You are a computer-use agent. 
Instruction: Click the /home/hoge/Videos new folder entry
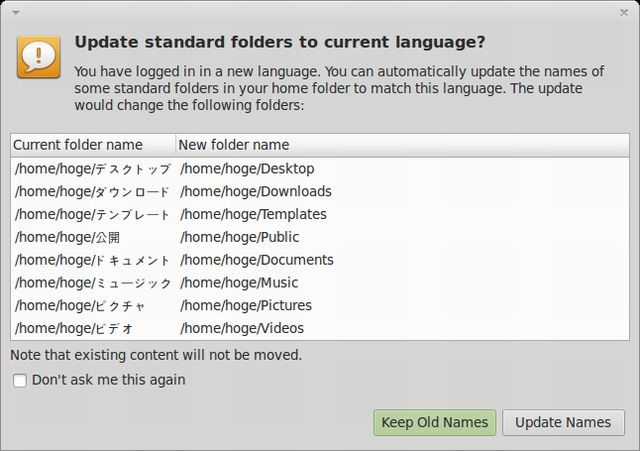point(242,329)
